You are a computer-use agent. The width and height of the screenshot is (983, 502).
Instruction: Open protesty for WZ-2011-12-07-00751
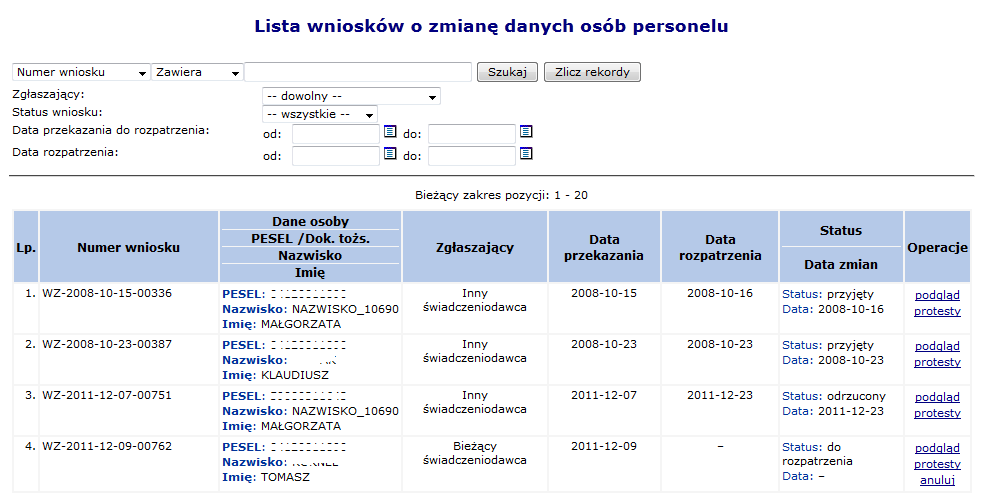[x=937, y=414]
